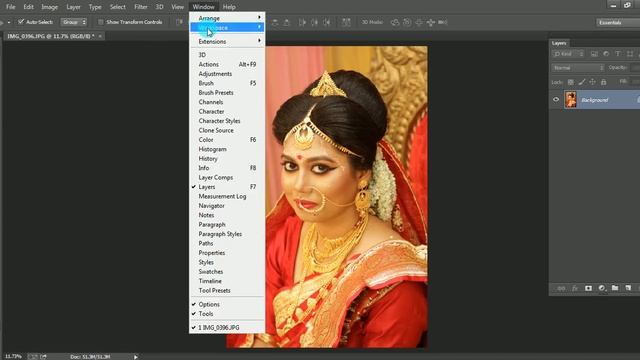Click the Distribute vertical centers icon

tap(275, 22)
